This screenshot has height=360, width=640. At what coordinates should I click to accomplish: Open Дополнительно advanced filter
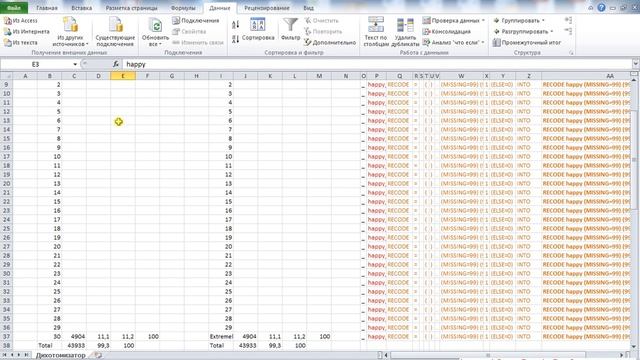click(x=330, y=42)
